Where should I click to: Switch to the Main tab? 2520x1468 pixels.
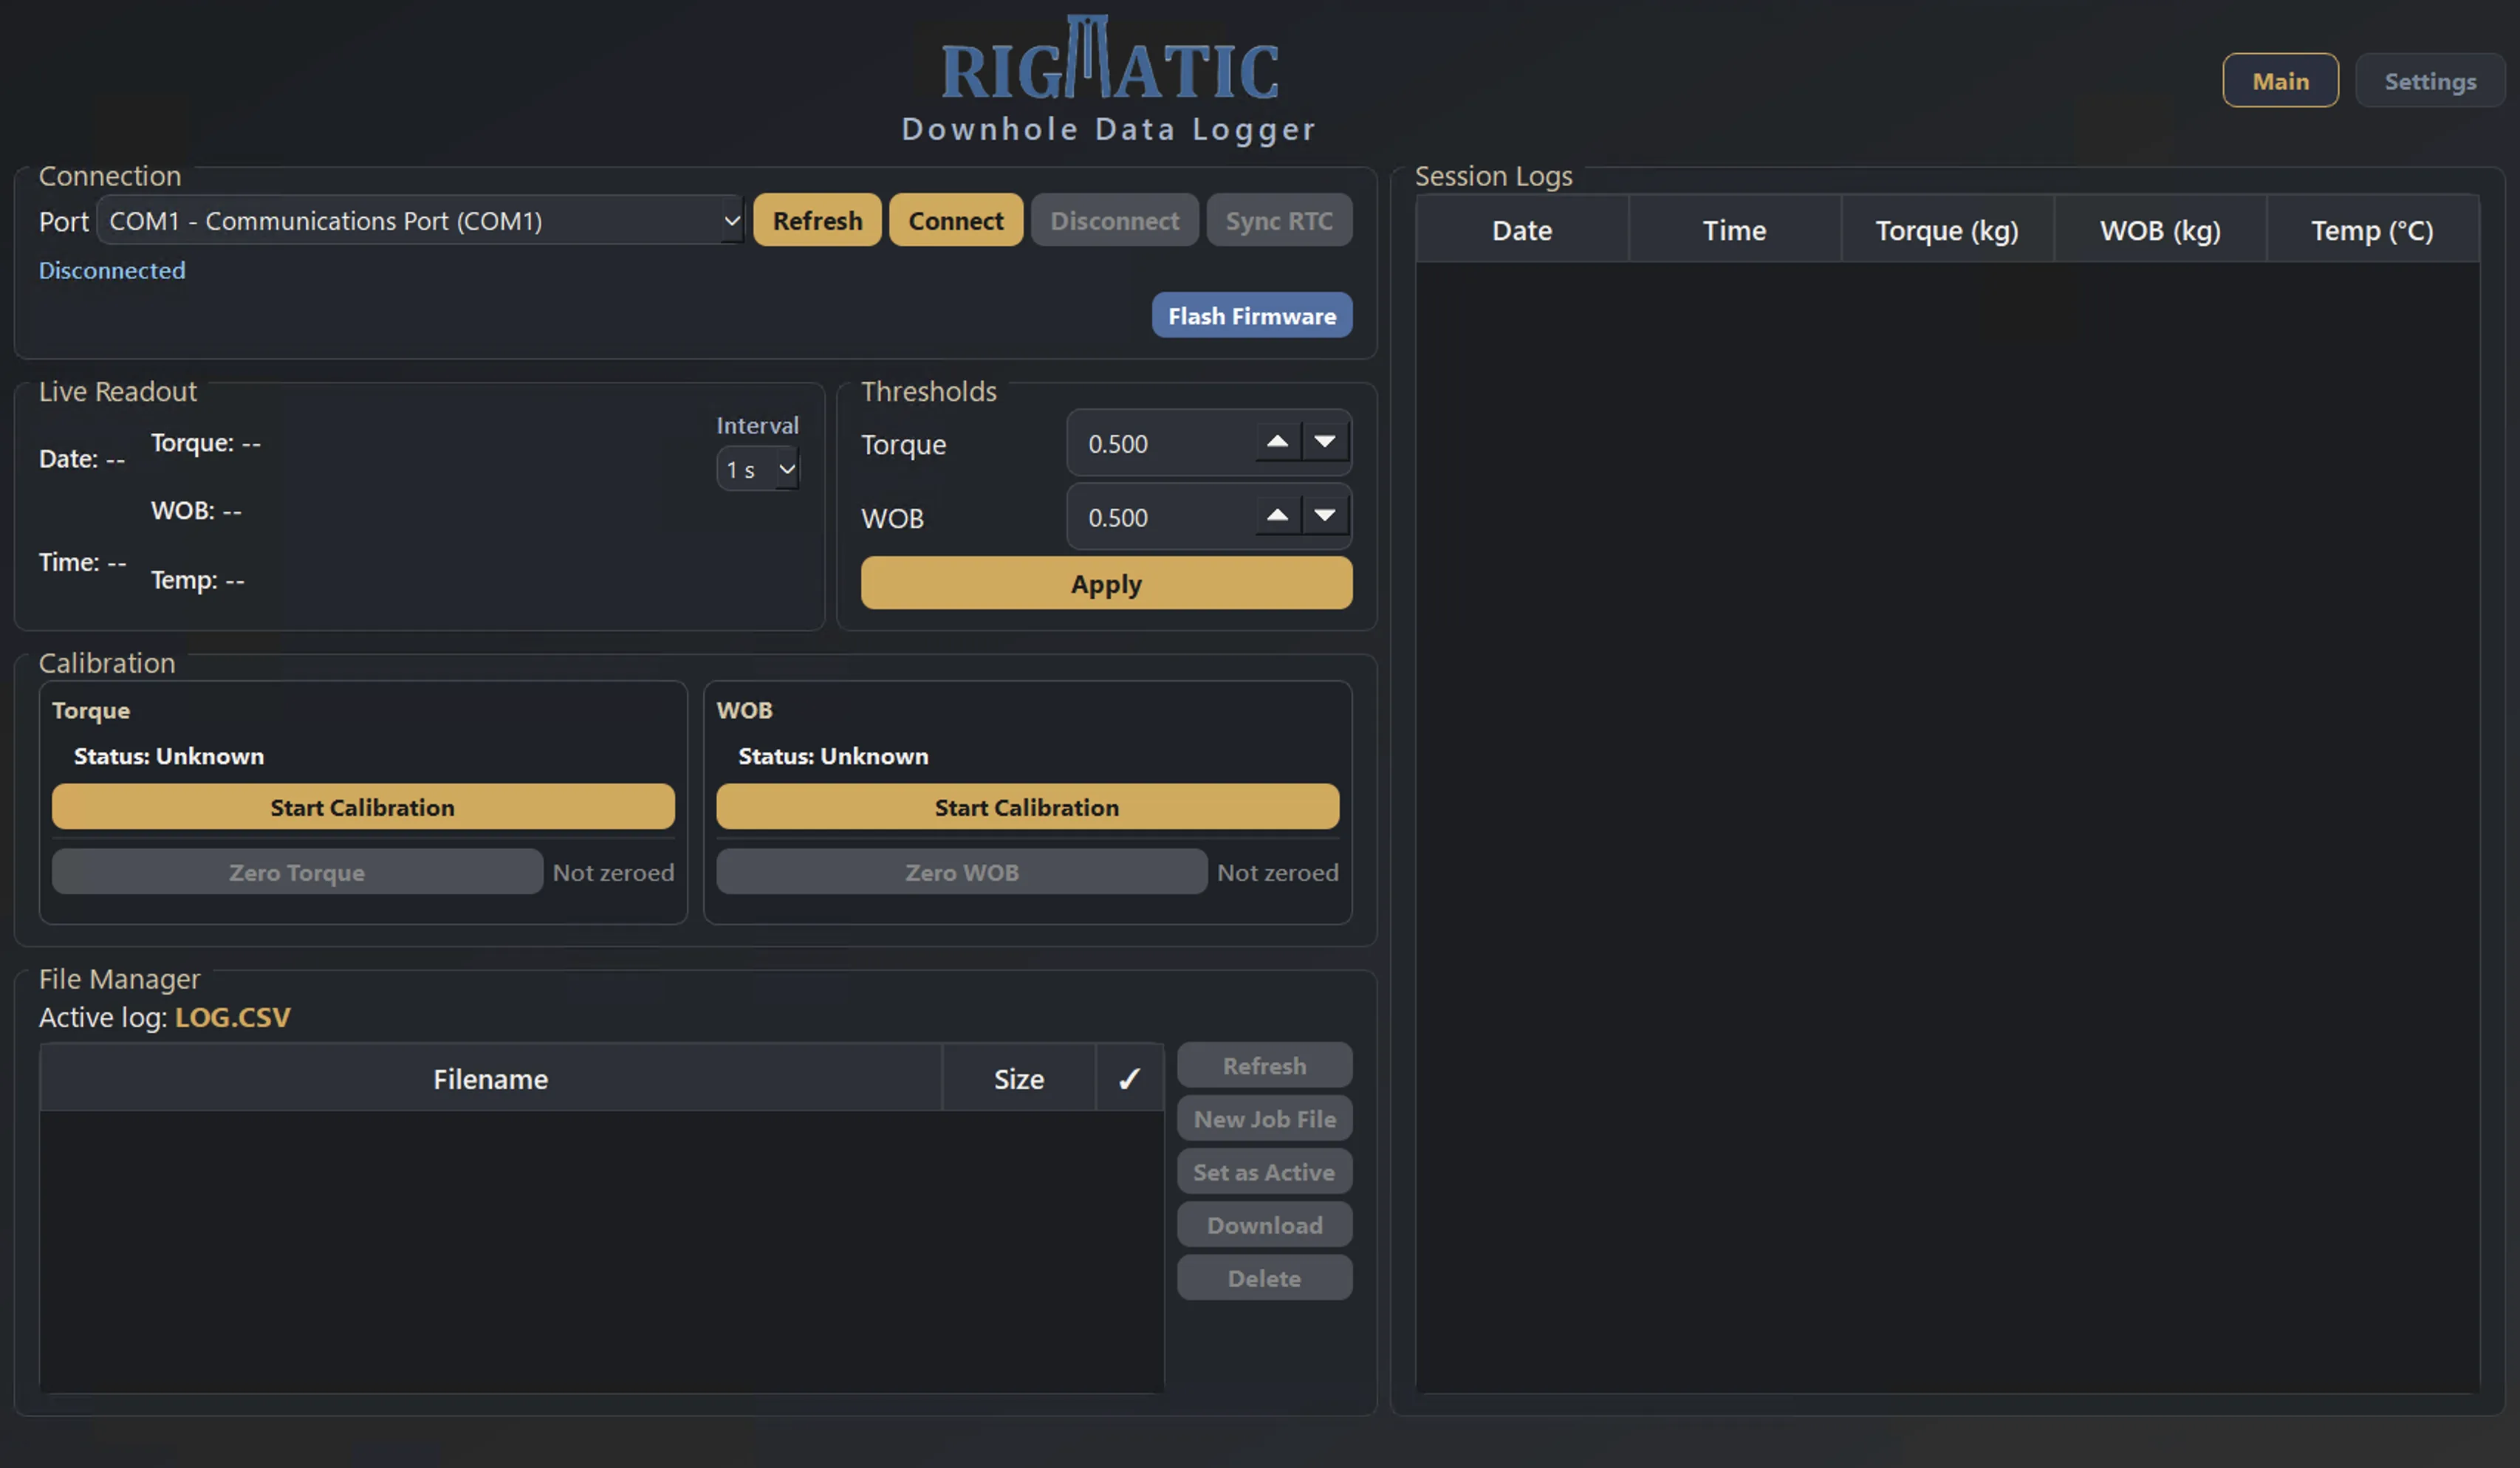pos(2280,81)
